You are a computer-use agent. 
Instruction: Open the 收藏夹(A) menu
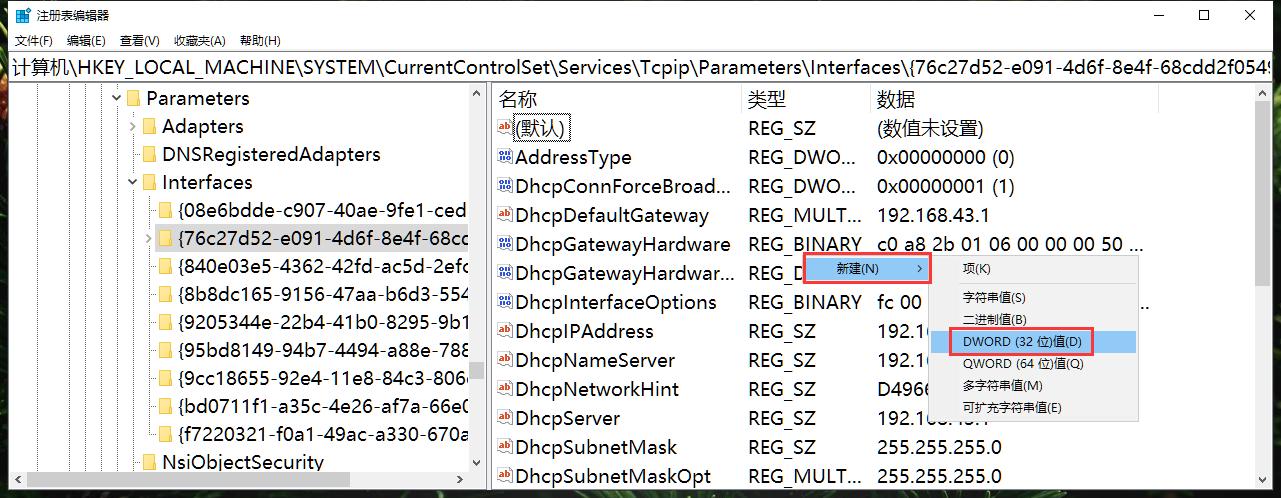click(198, 41)
